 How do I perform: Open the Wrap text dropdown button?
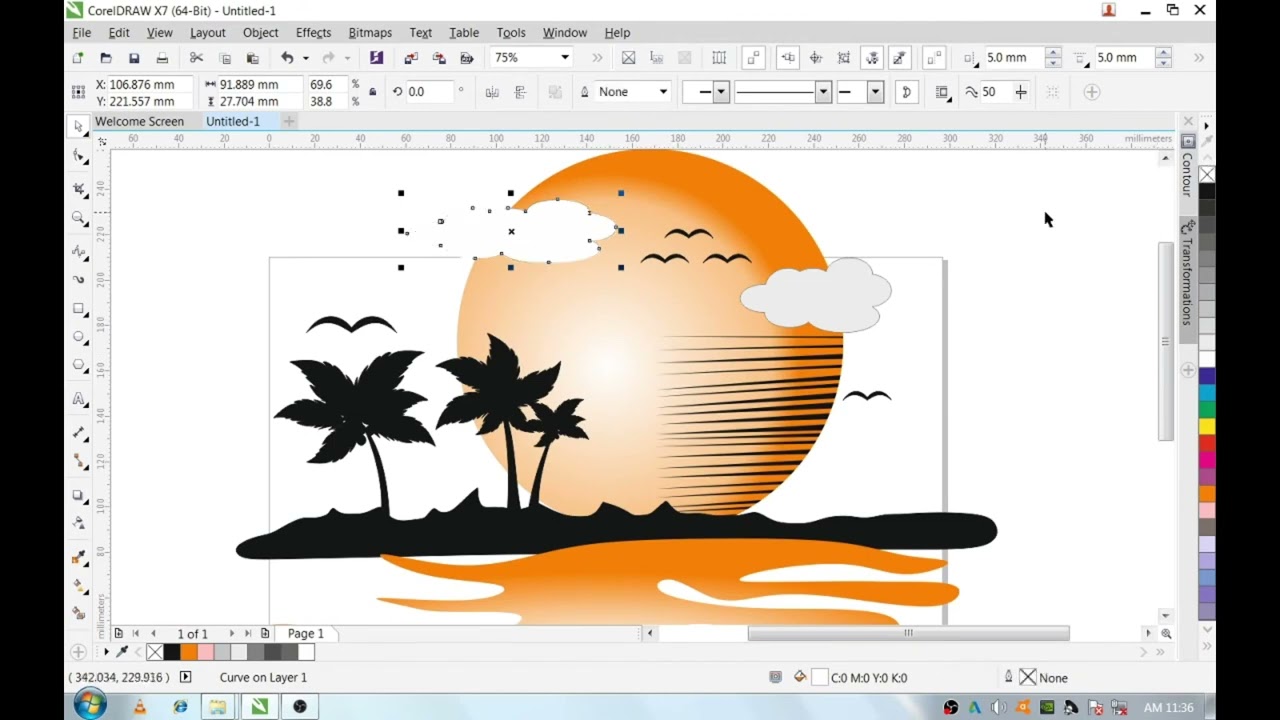(x=942, y=92)
